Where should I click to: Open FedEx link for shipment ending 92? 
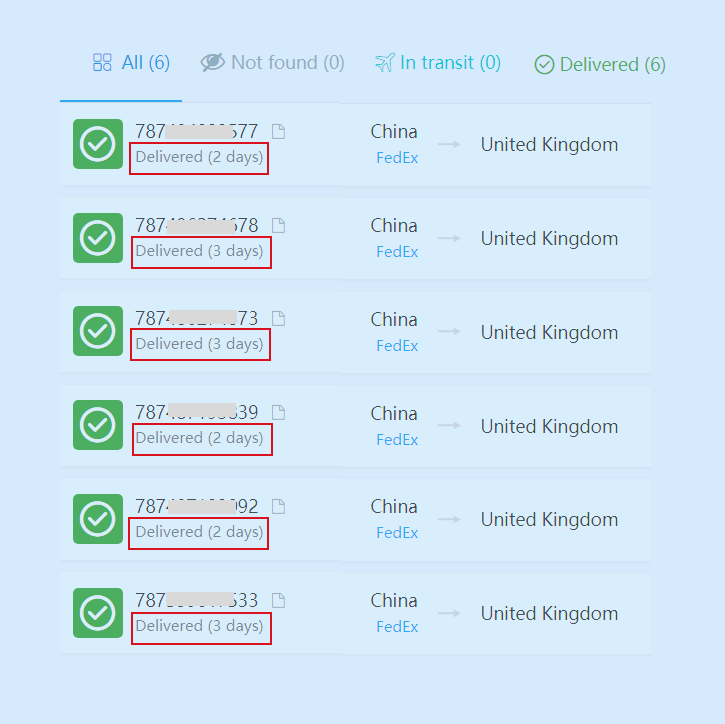(397, 533)
